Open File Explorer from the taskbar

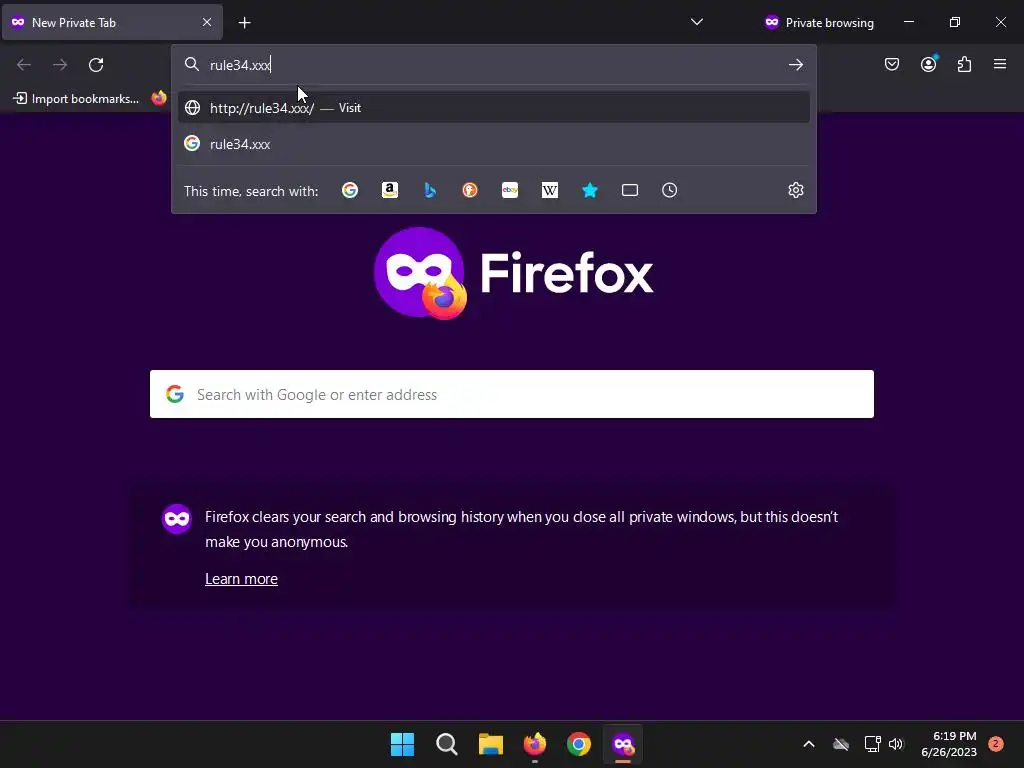pos(490,744)
